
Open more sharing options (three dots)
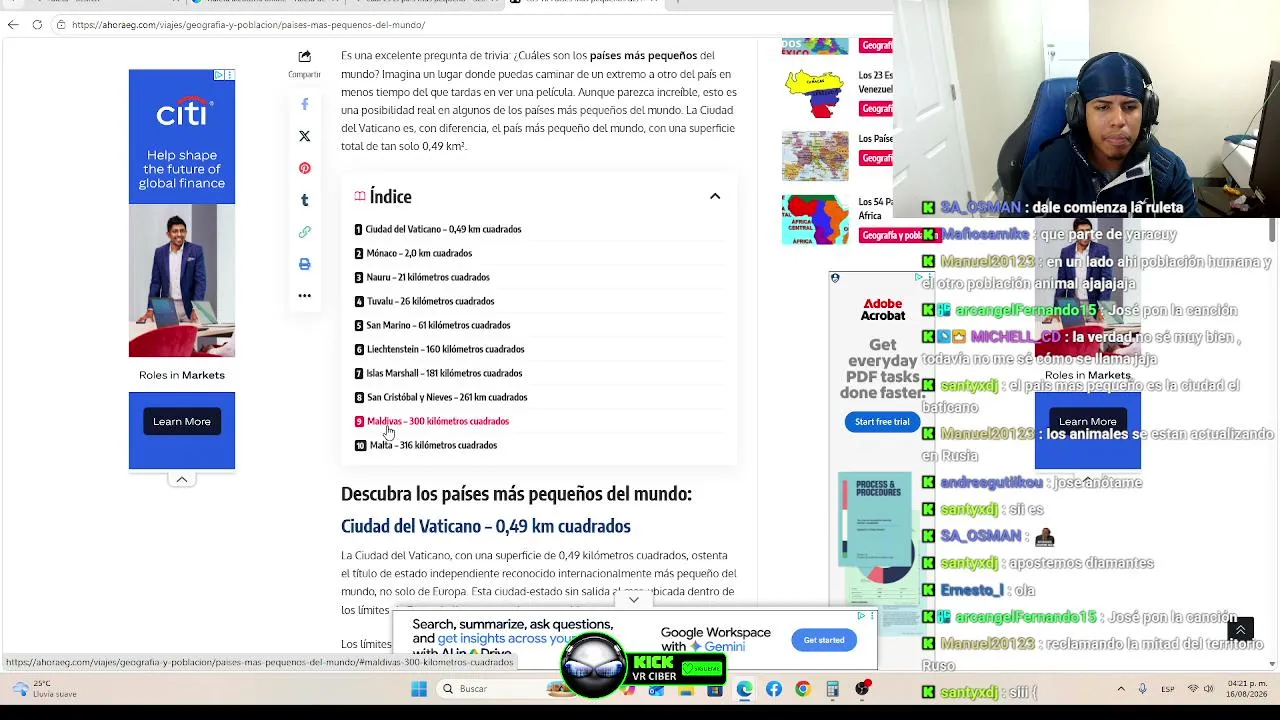tap(305, 296)
